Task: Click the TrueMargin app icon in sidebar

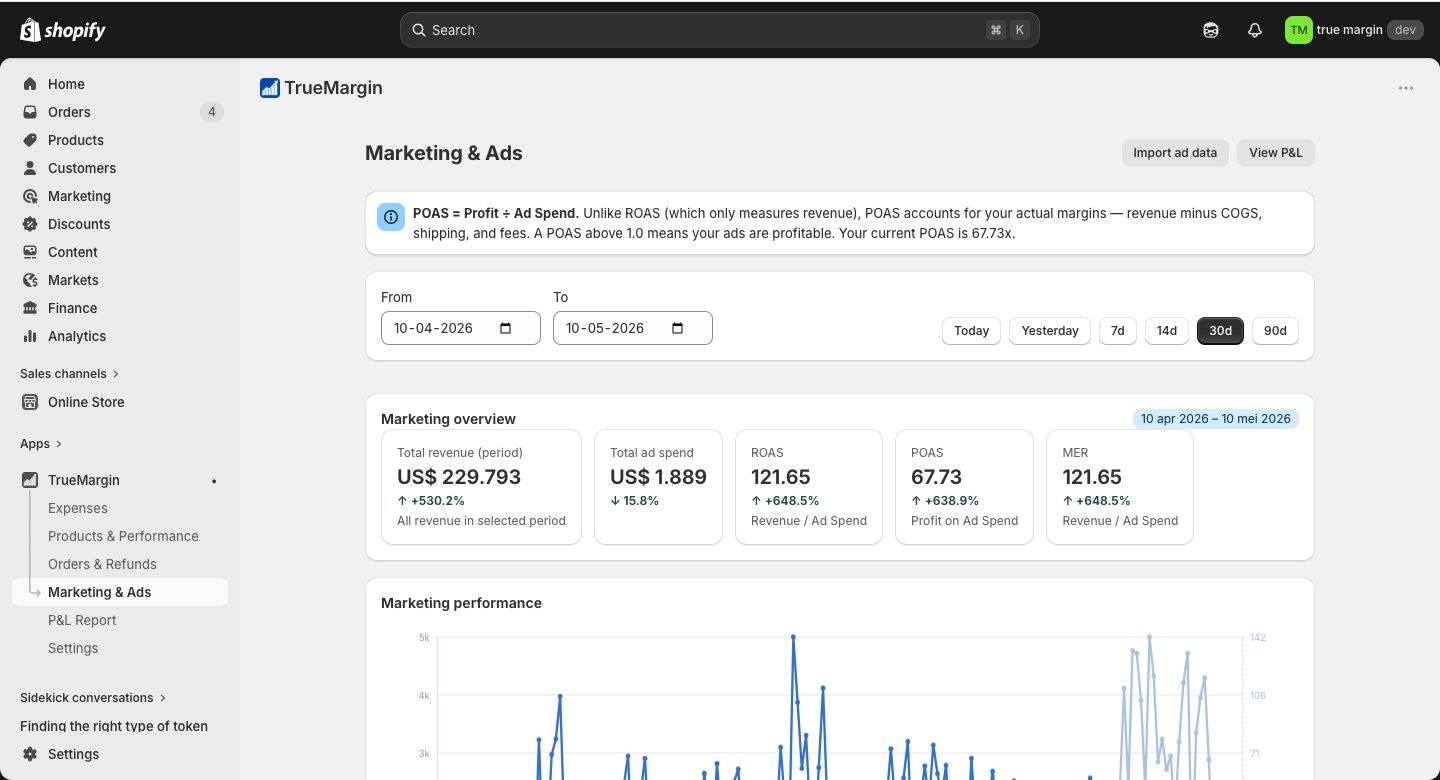Action: click(x=30, y=480)
